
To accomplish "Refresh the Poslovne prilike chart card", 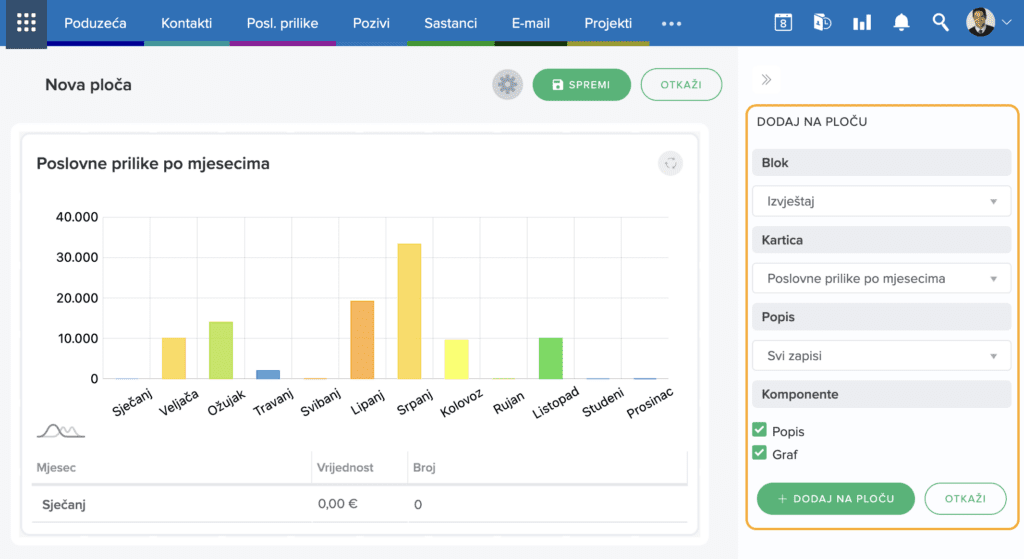I will coord(670,163).
